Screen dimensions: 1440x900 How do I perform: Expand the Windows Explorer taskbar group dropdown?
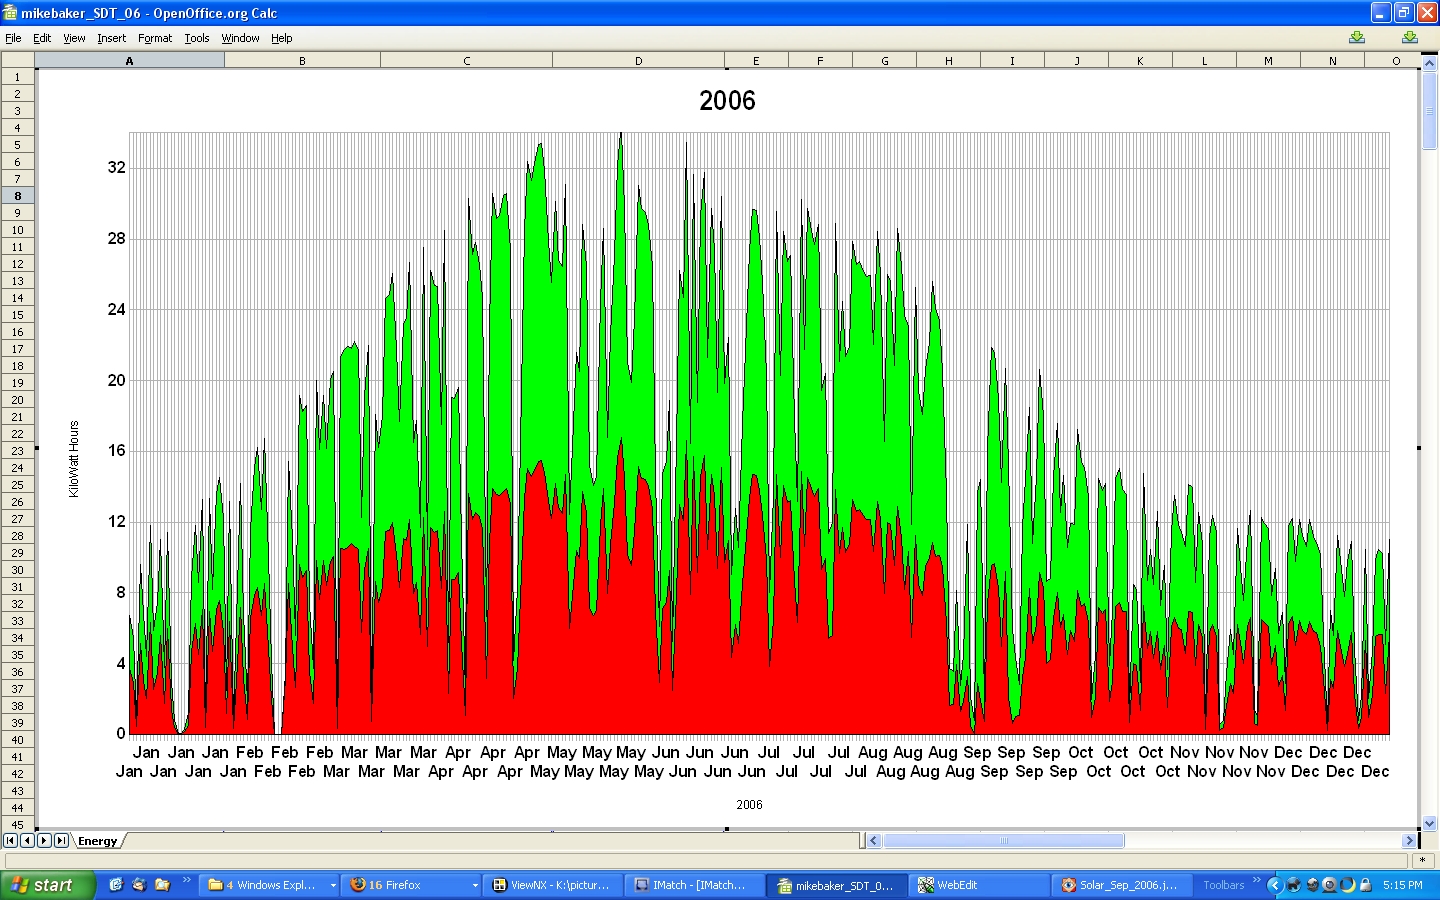(333, 885)
